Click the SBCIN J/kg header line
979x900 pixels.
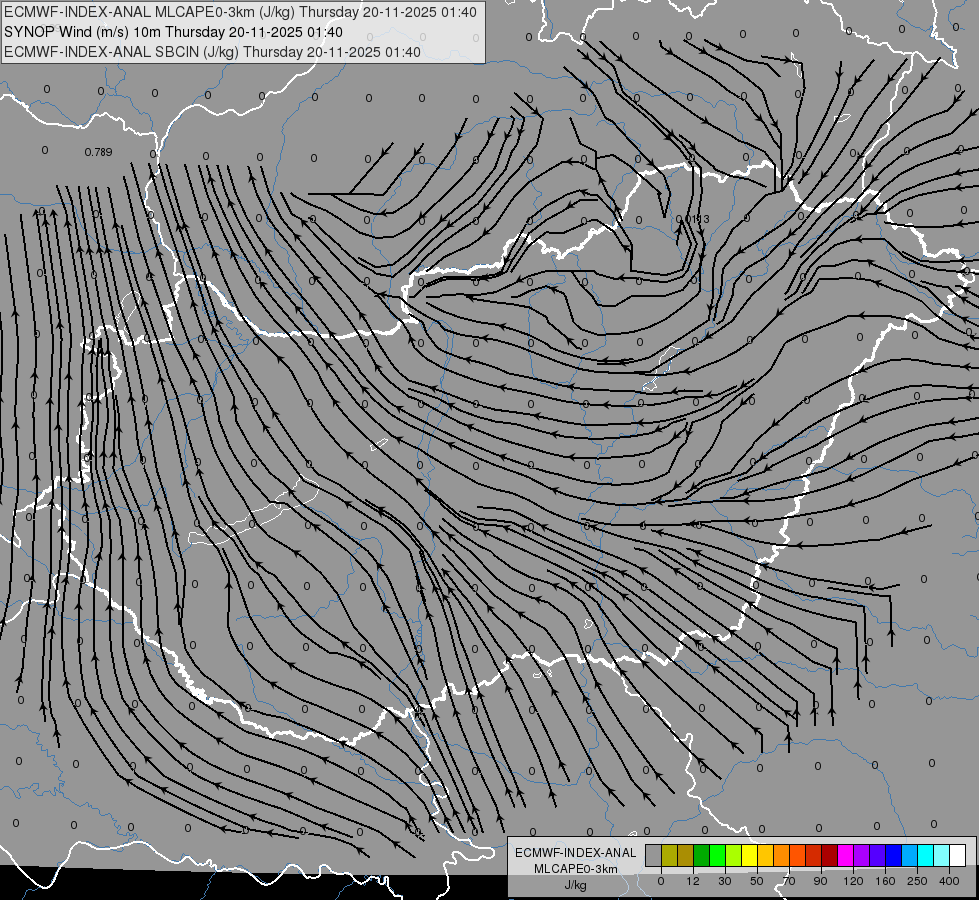coord(212,52)
